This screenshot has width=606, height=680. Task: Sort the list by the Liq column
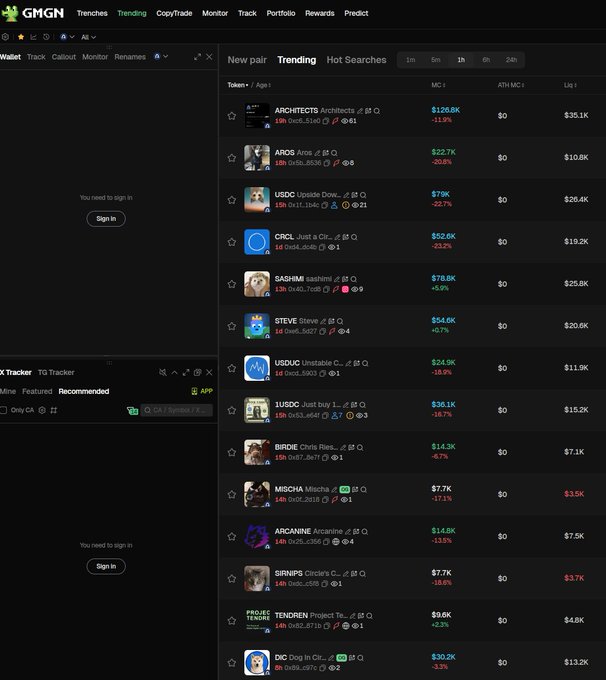pos(570,85)
